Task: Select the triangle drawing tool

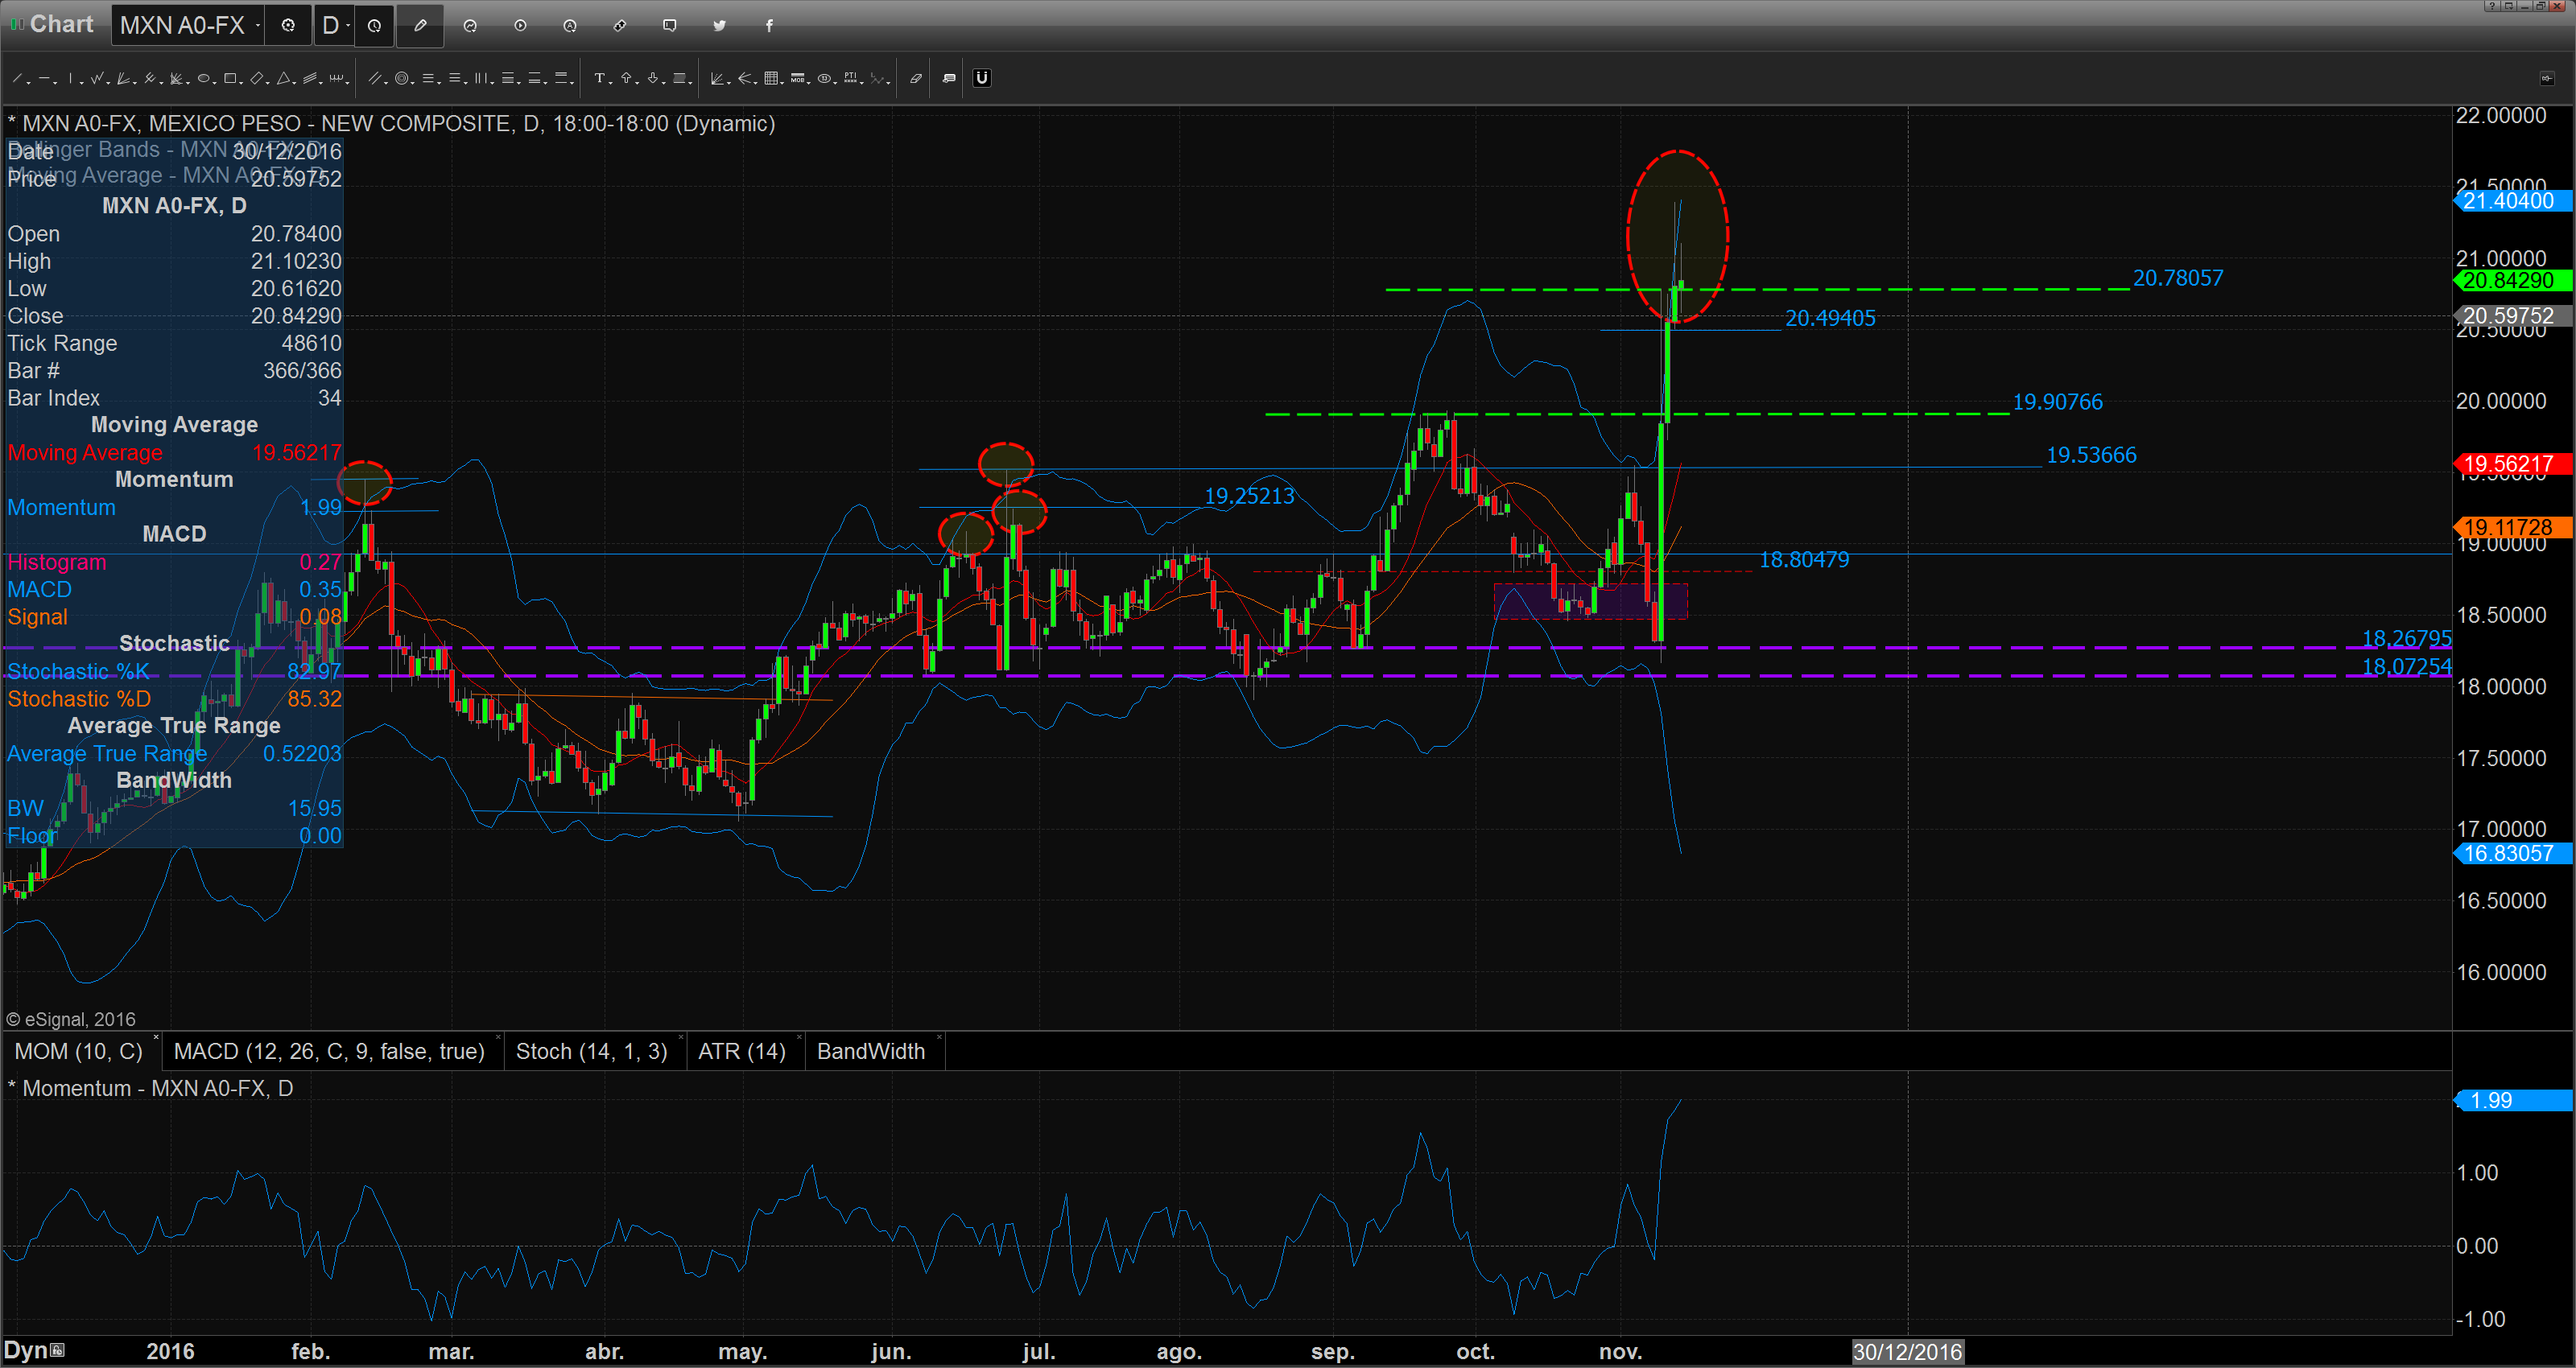Action: 283,78
